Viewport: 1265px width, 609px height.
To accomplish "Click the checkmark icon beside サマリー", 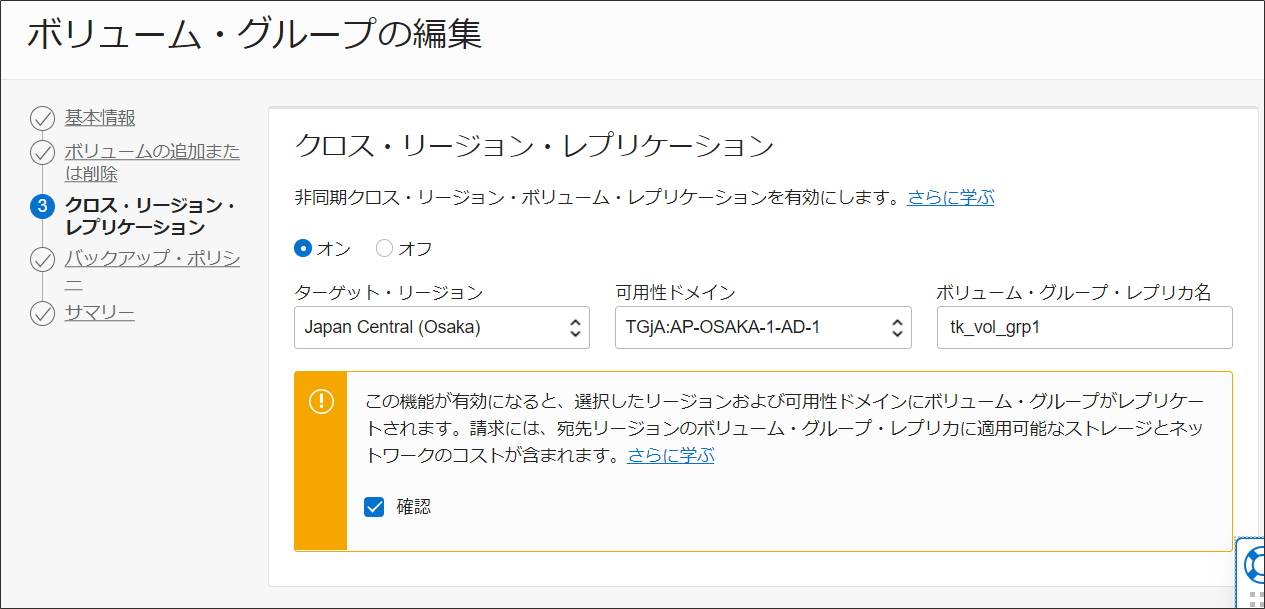I will click(42, 315).
